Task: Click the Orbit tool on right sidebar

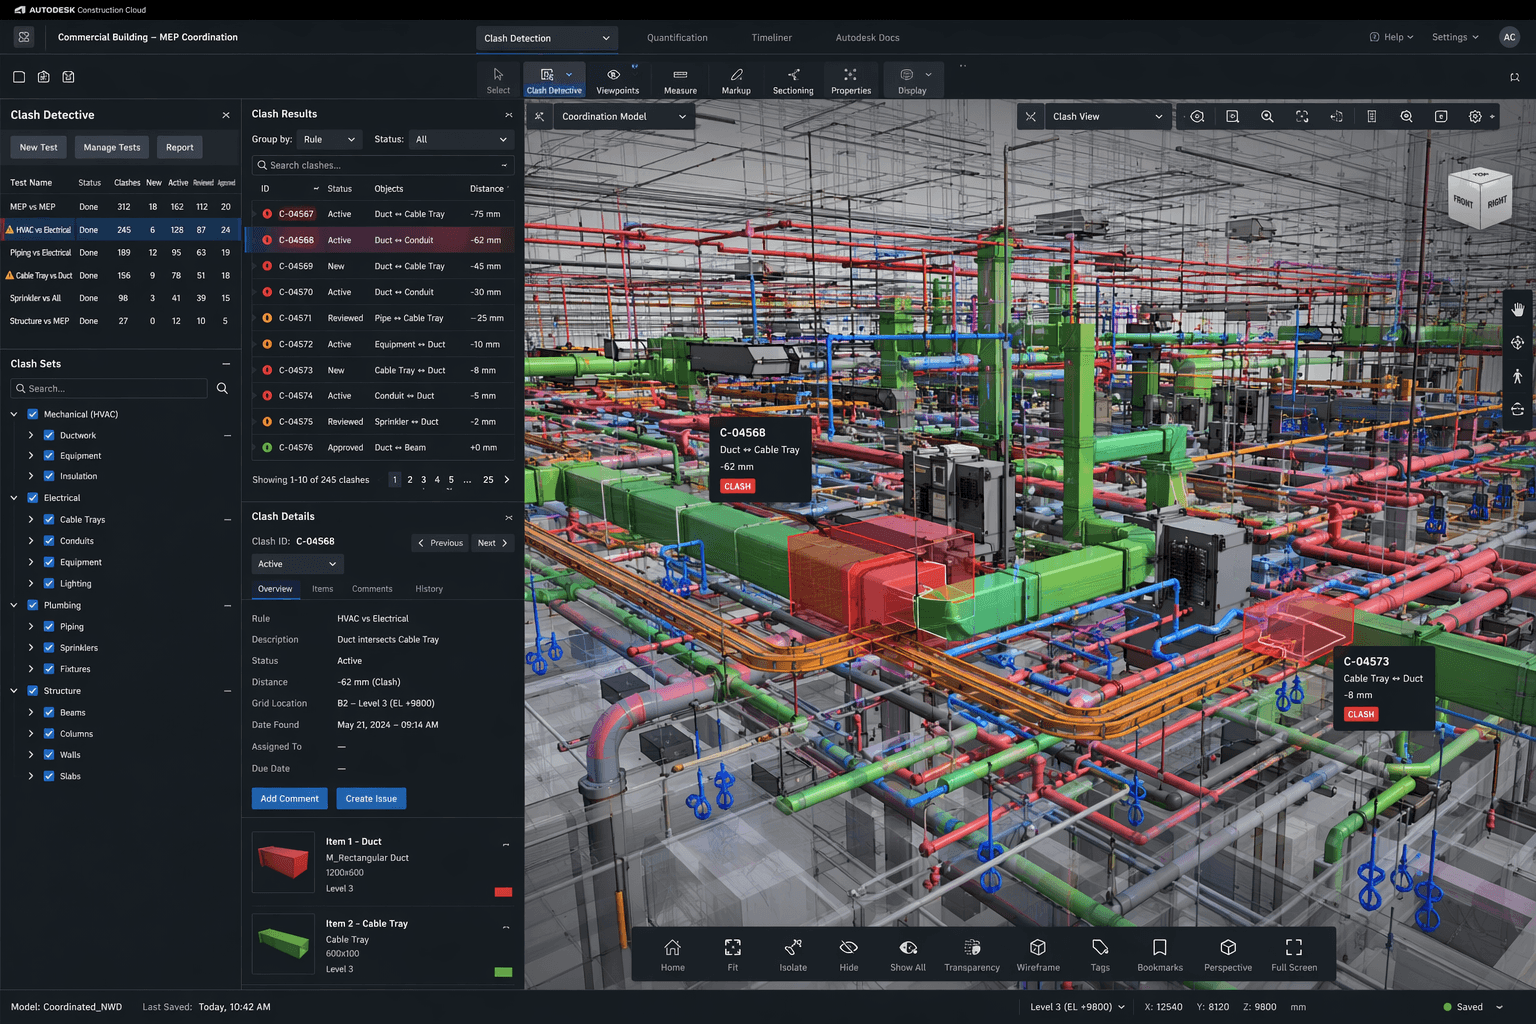Action: click(x=1518, y=343)
